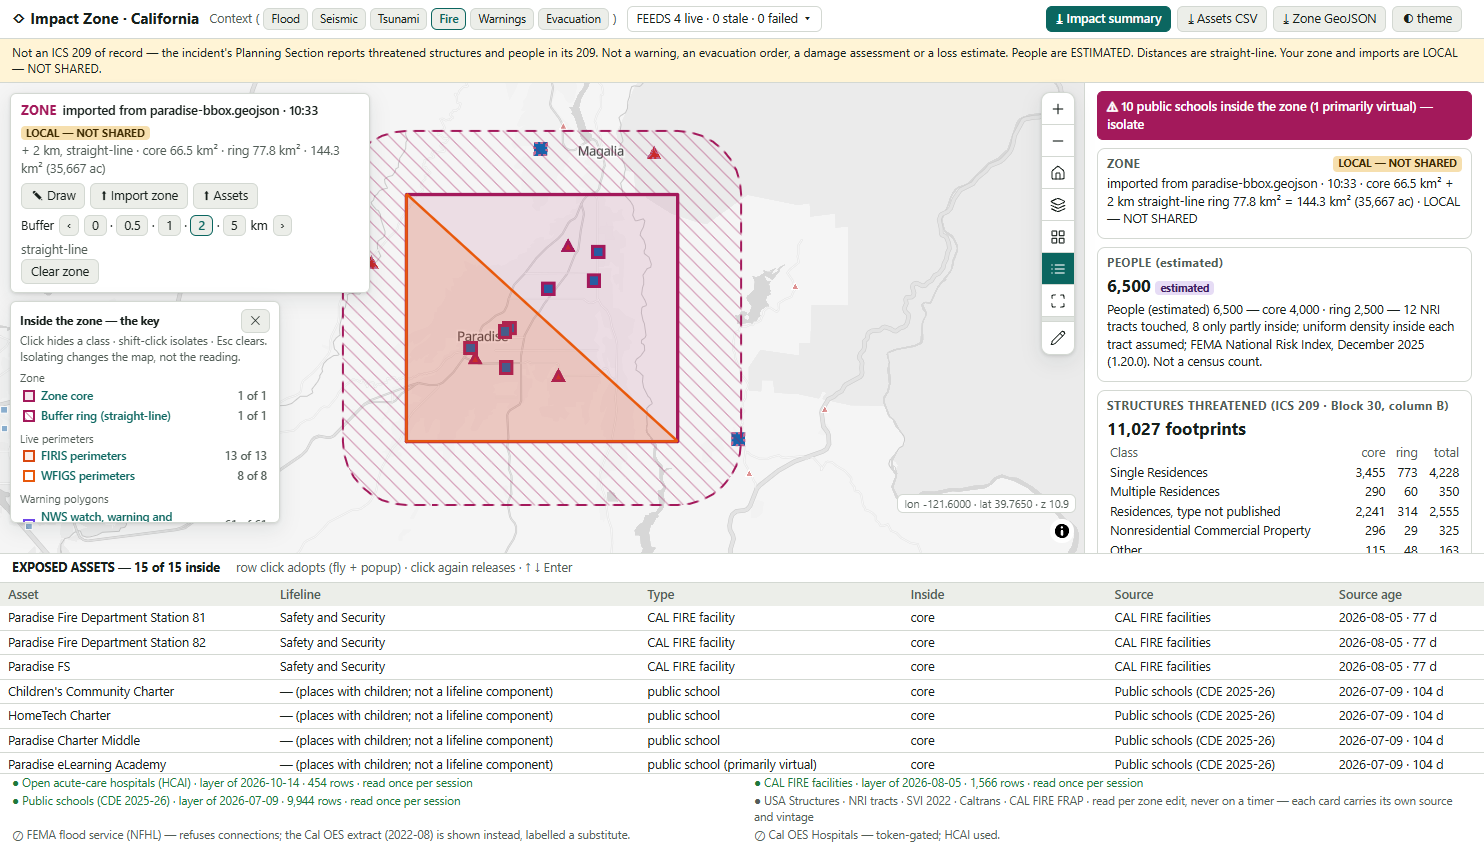The height and width of the screenshot is (845, 1484).
Task: Open the FEEDS status dropdown
Action: pos(724,19)
